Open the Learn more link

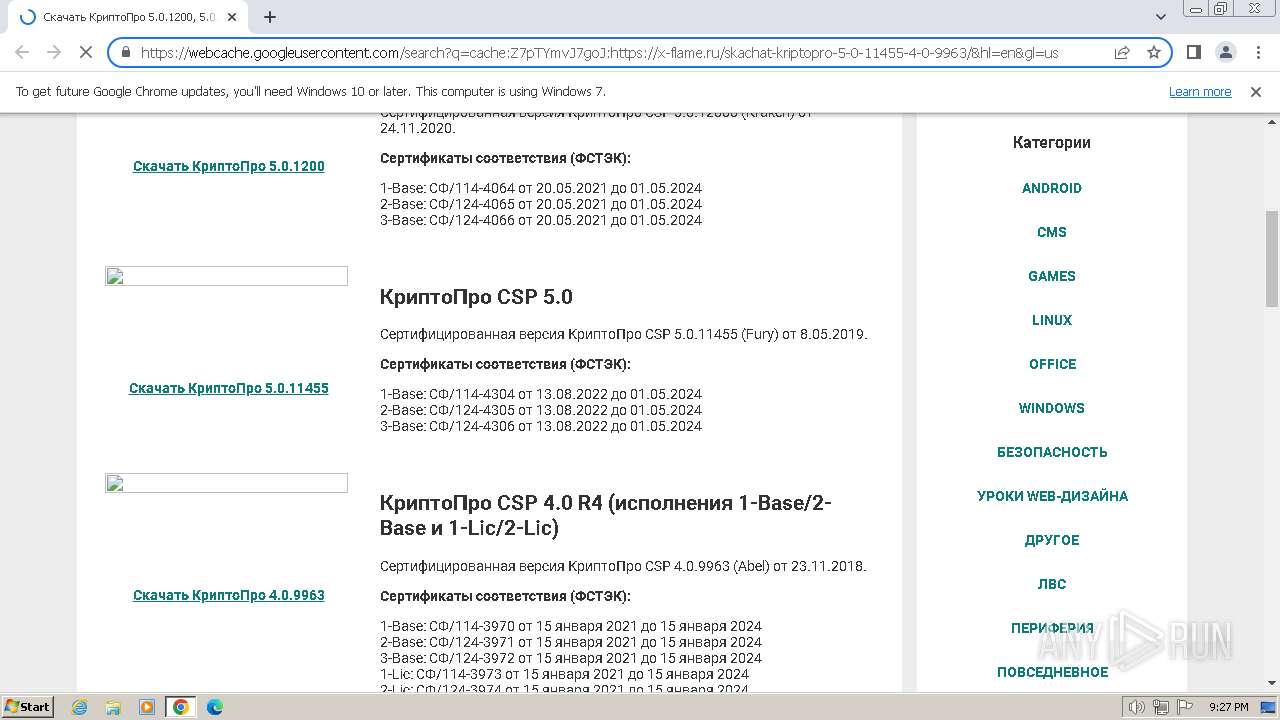point(1200,92)
